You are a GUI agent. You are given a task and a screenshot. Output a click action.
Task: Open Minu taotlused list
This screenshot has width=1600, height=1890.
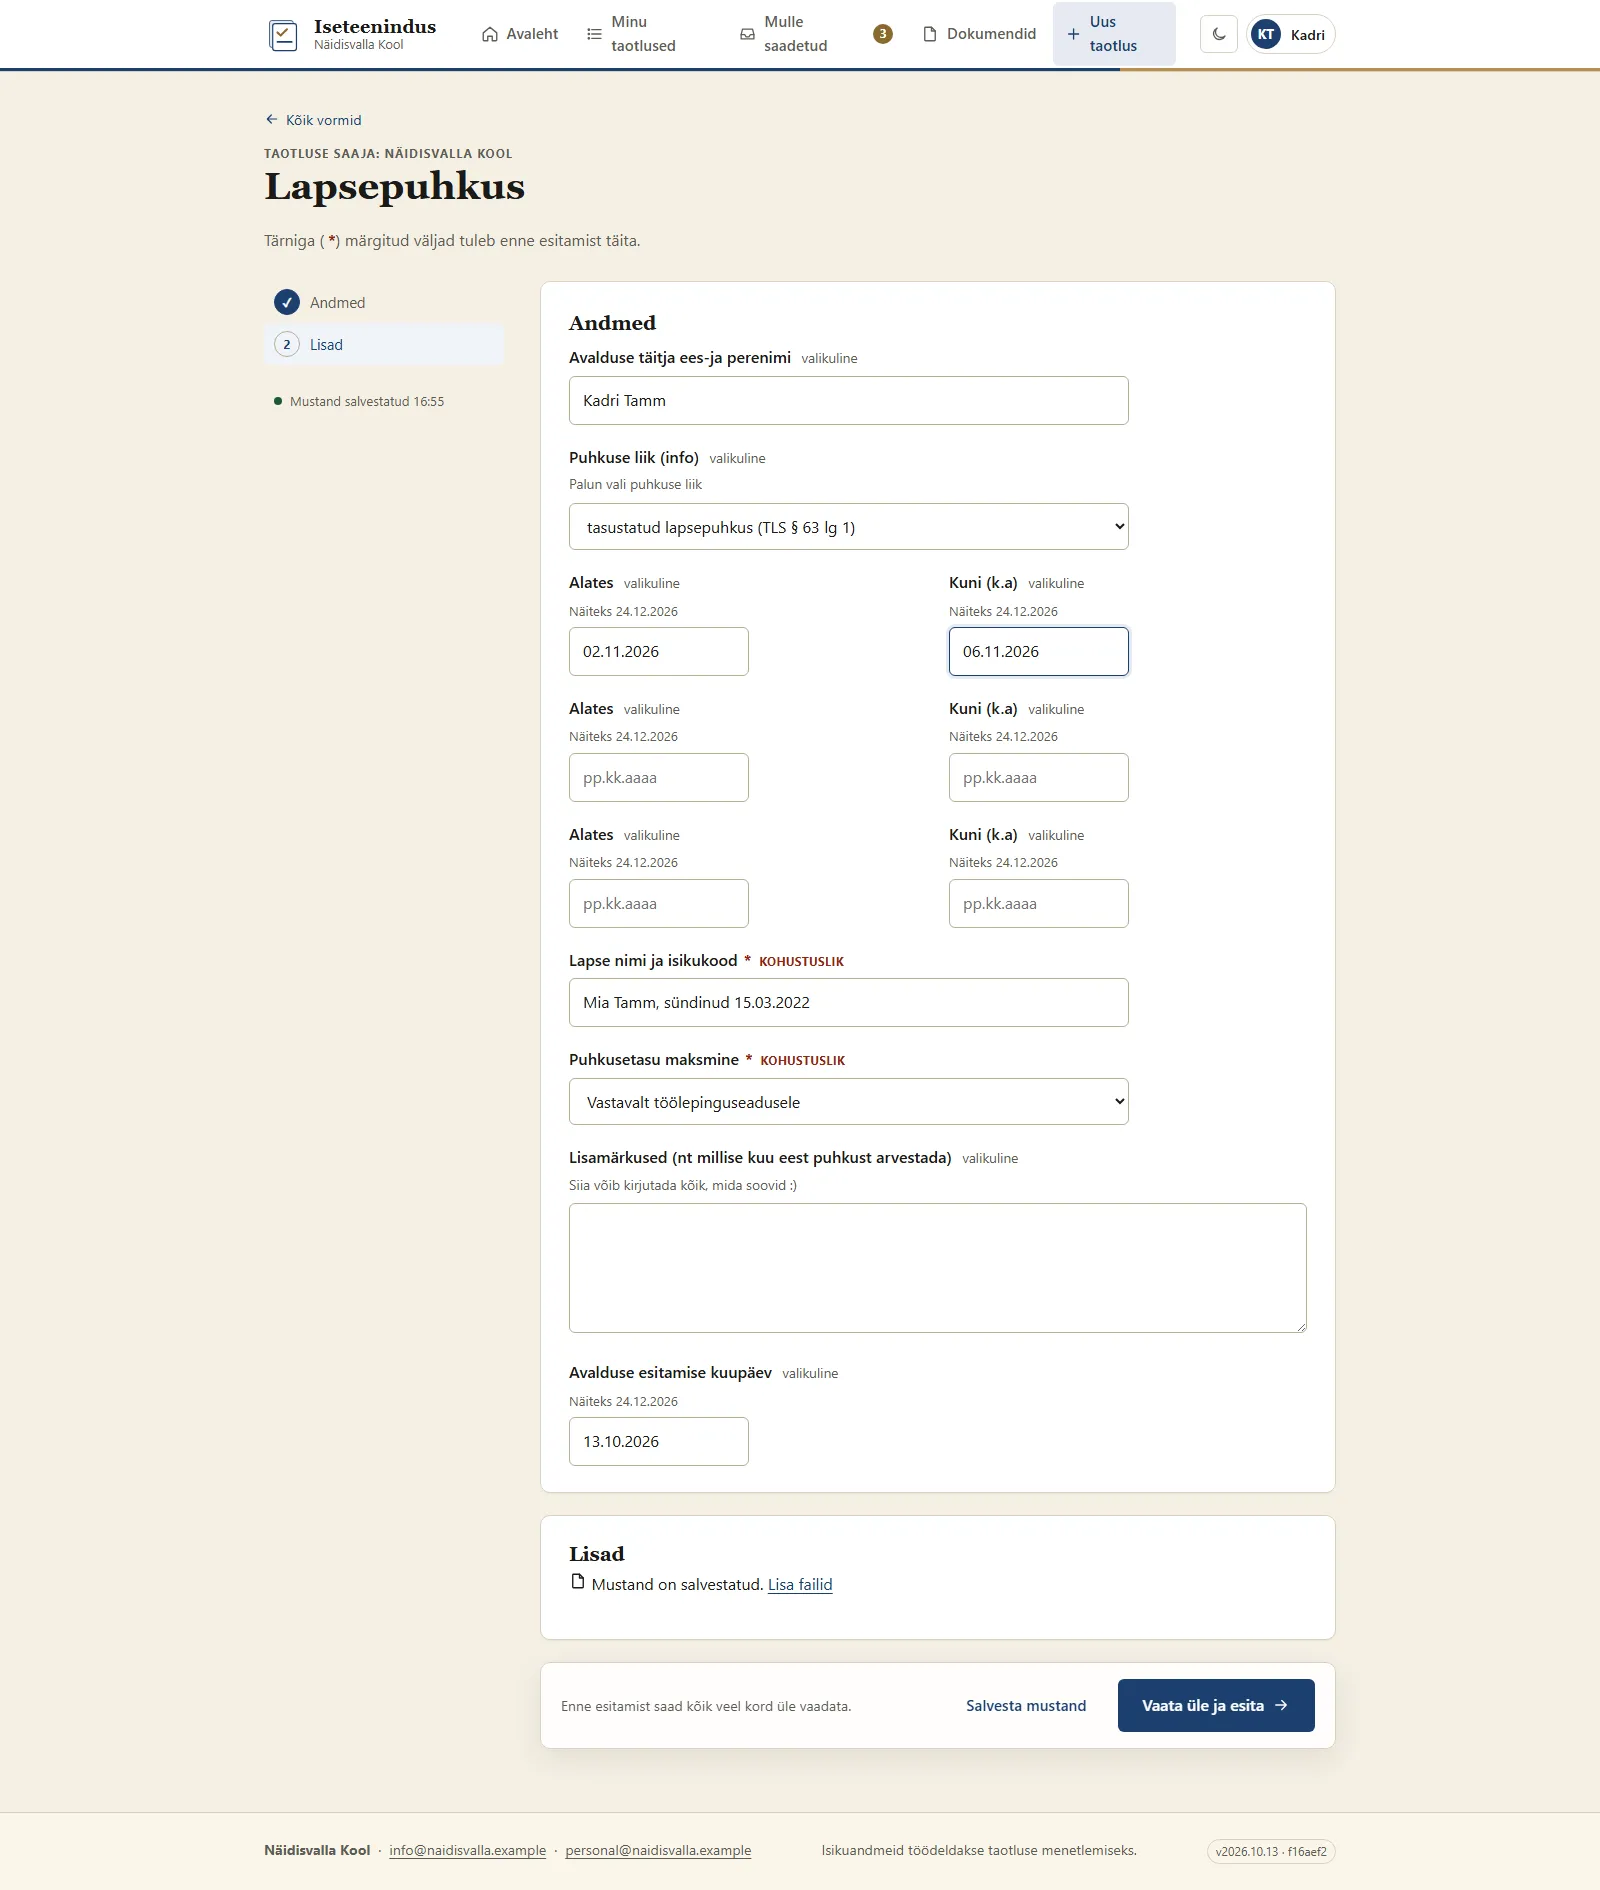click(x=632, y=34)
